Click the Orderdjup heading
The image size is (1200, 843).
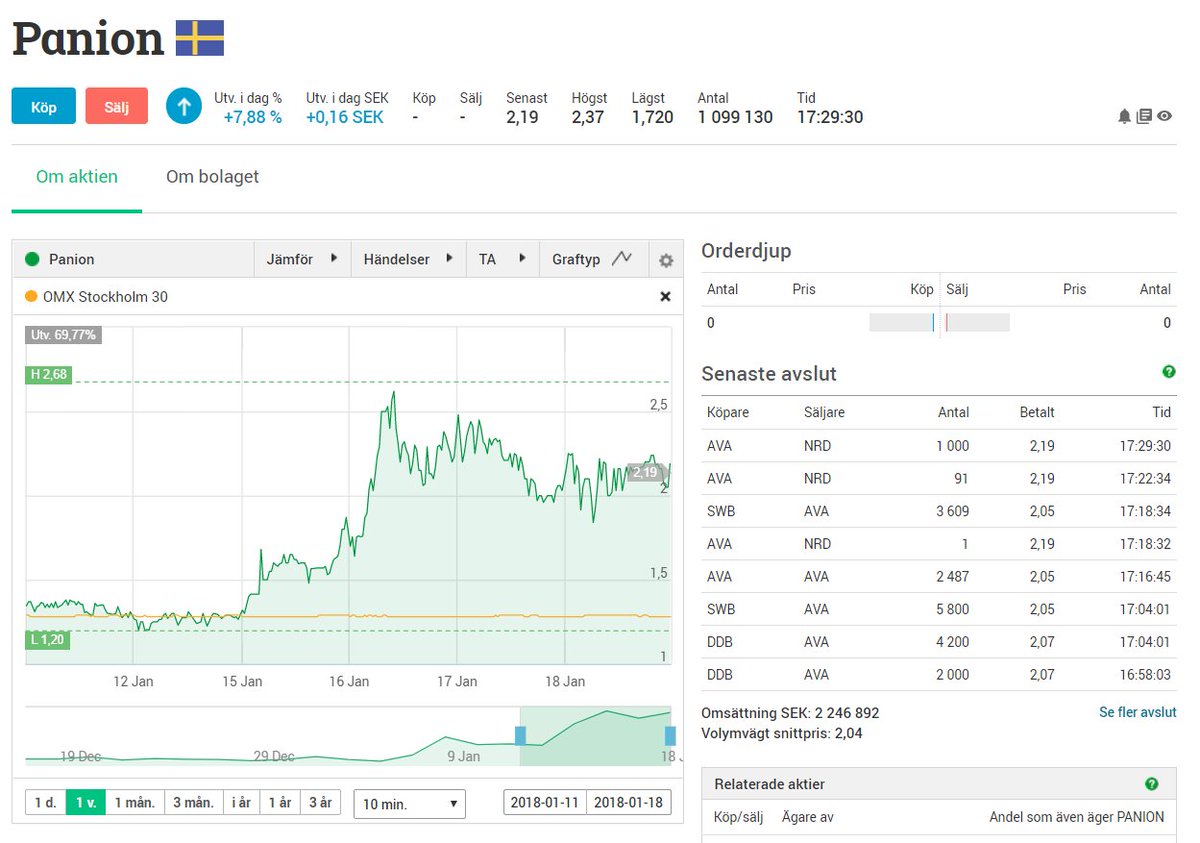pyautogui.click(x=746, y=251)
